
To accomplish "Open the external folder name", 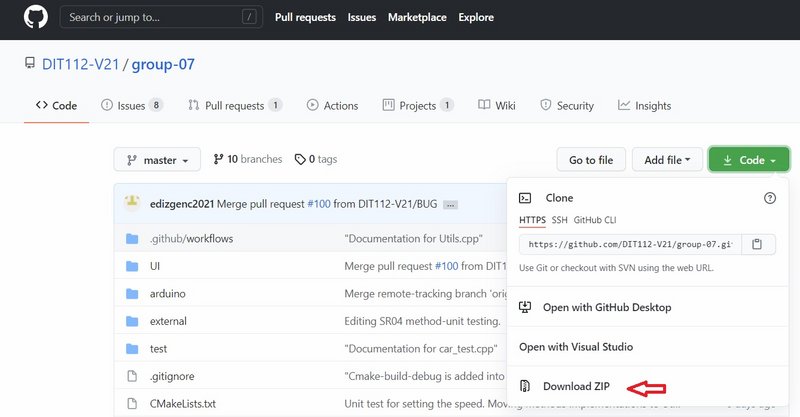I will click(x=168, y=321).
